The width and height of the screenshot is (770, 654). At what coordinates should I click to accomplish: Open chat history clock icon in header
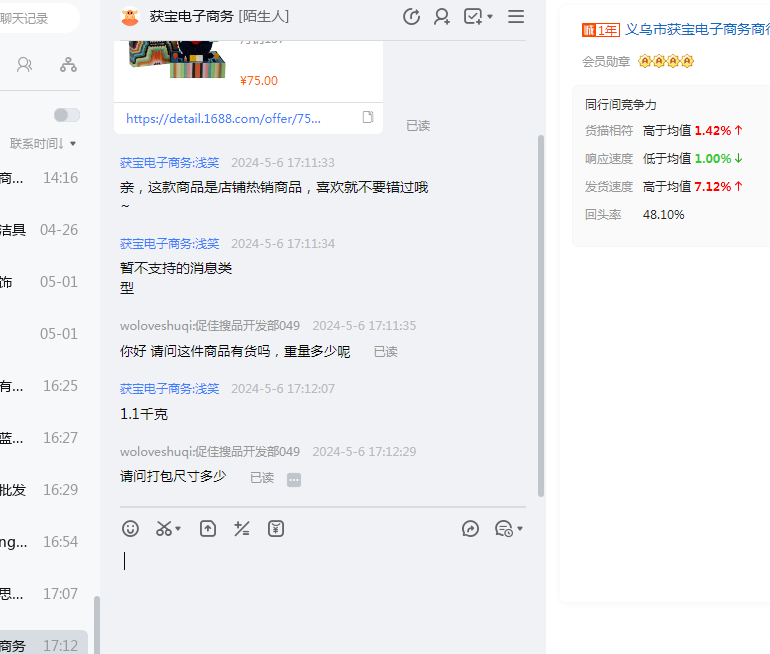coord(411,16)
